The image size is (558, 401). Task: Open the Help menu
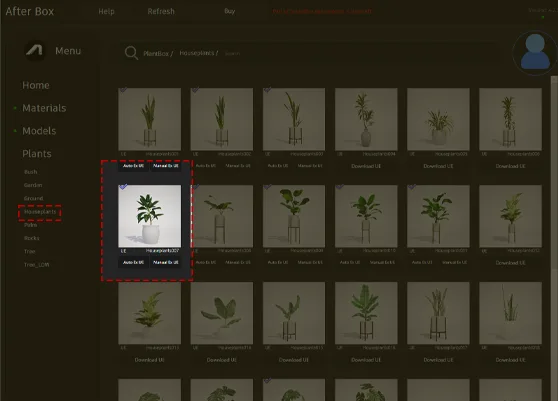point(106,11)
